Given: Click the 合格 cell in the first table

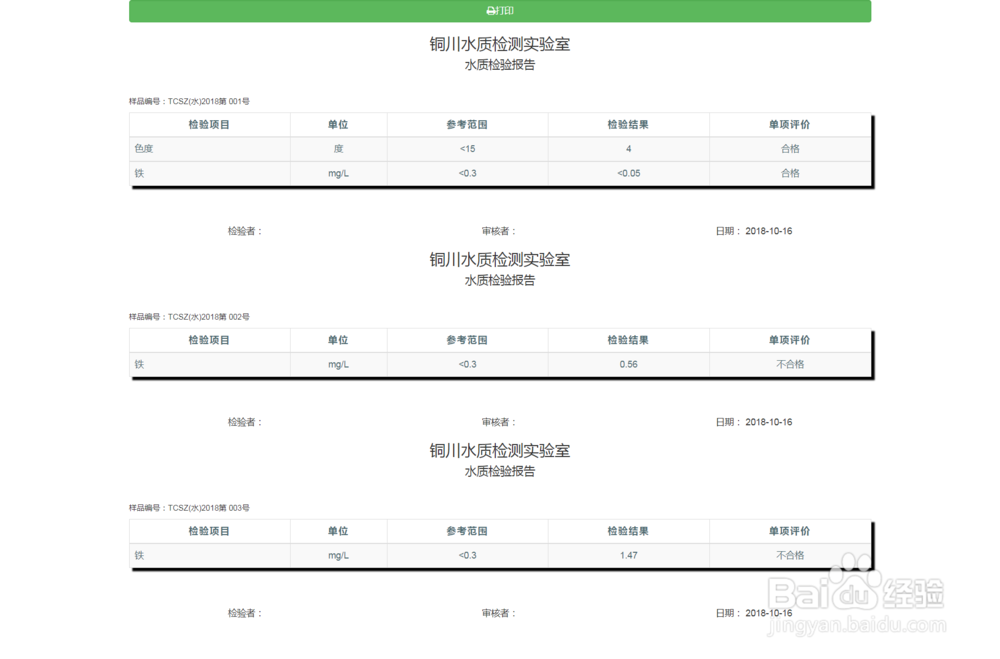Looking at the screenshot, I should [790, 148].
